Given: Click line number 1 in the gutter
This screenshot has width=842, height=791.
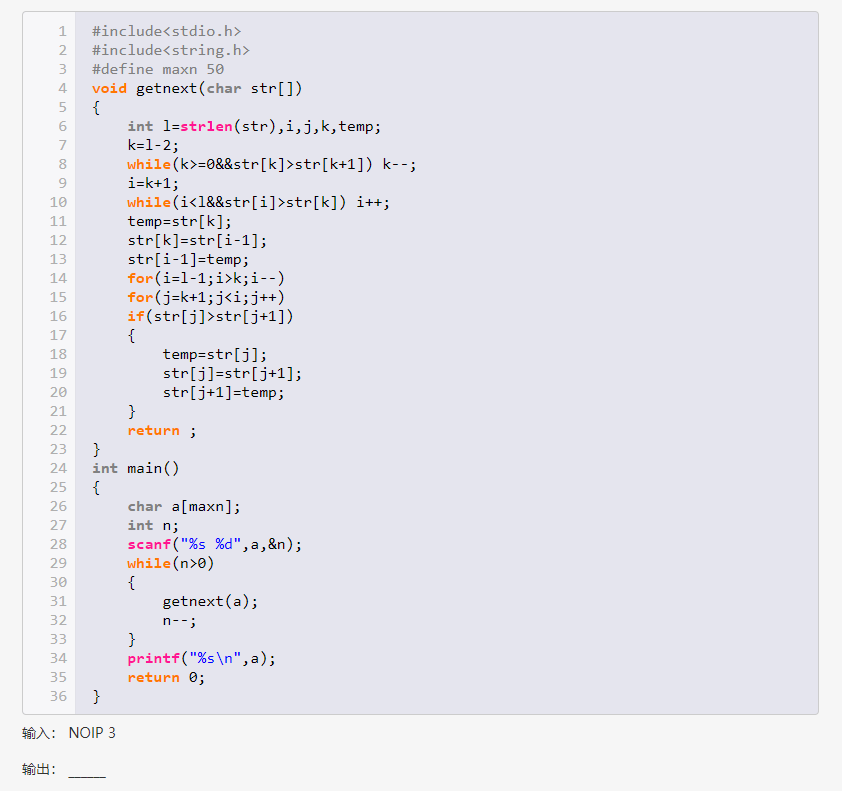Looking at the screenshot, I should [x=62, y=31].
